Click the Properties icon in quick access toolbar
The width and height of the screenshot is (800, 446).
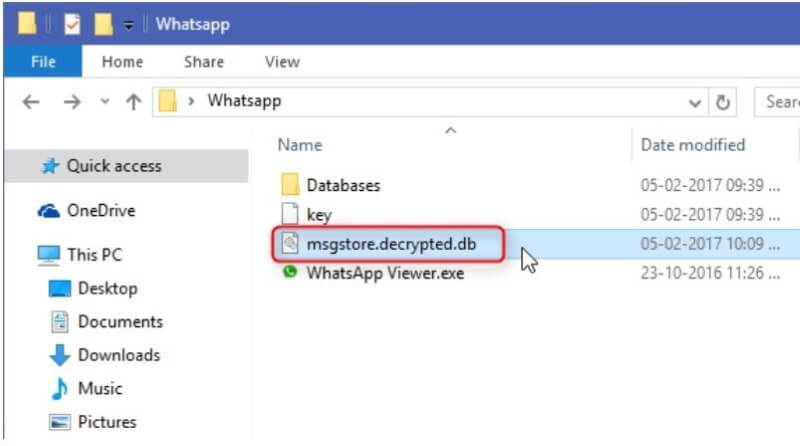point(72,22)
